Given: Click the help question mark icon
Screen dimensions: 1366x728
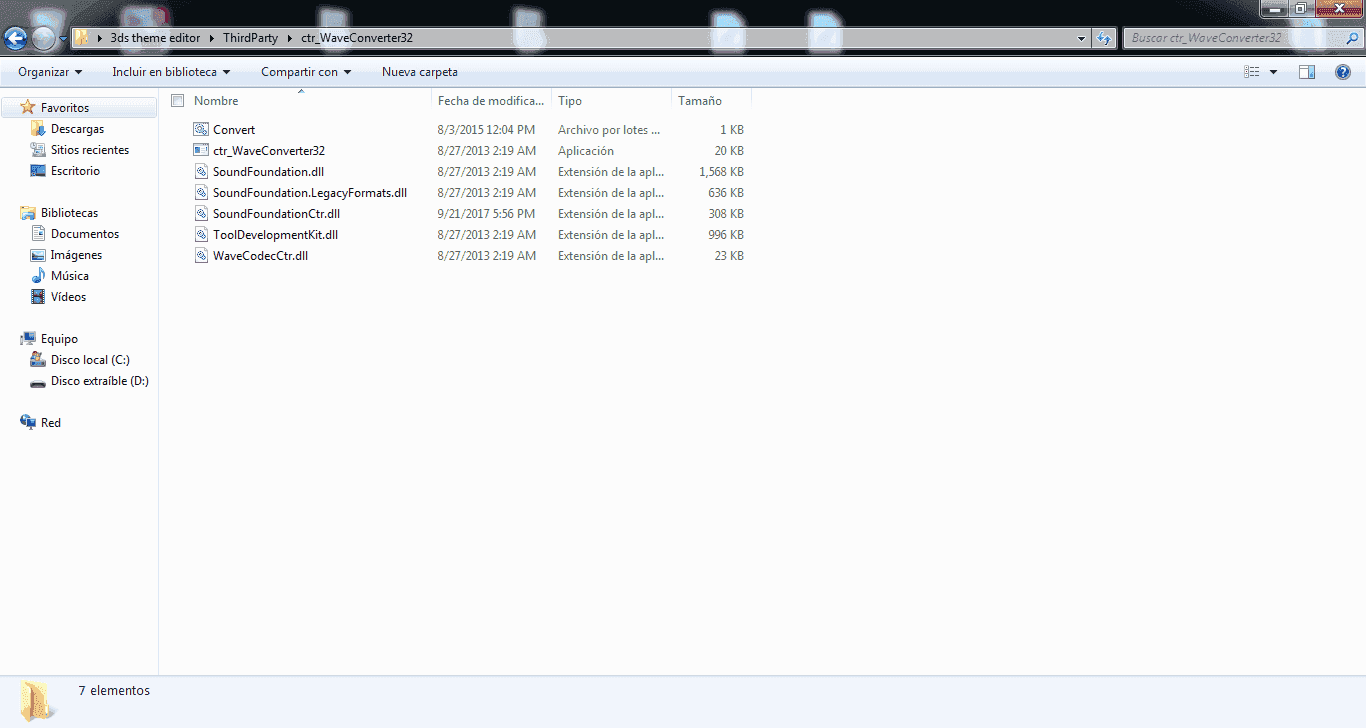Looking at the screenshot, I should [x=1343, y=72].
